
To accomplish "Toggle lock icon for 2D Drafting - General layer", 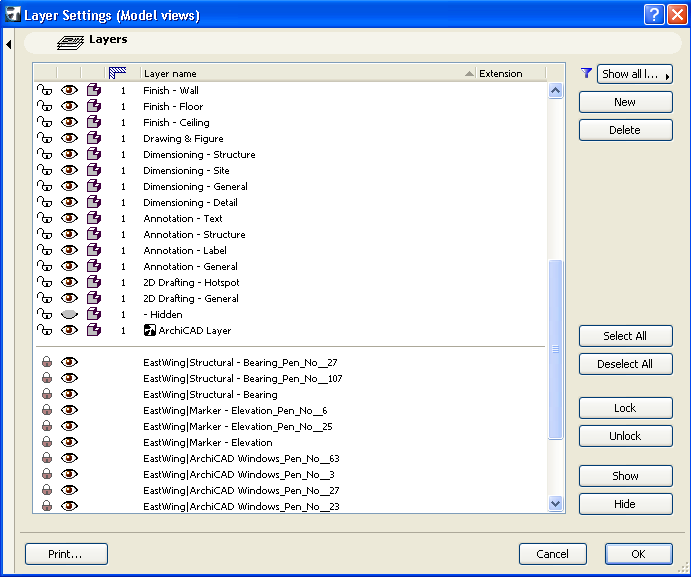I will coord(44,298).
